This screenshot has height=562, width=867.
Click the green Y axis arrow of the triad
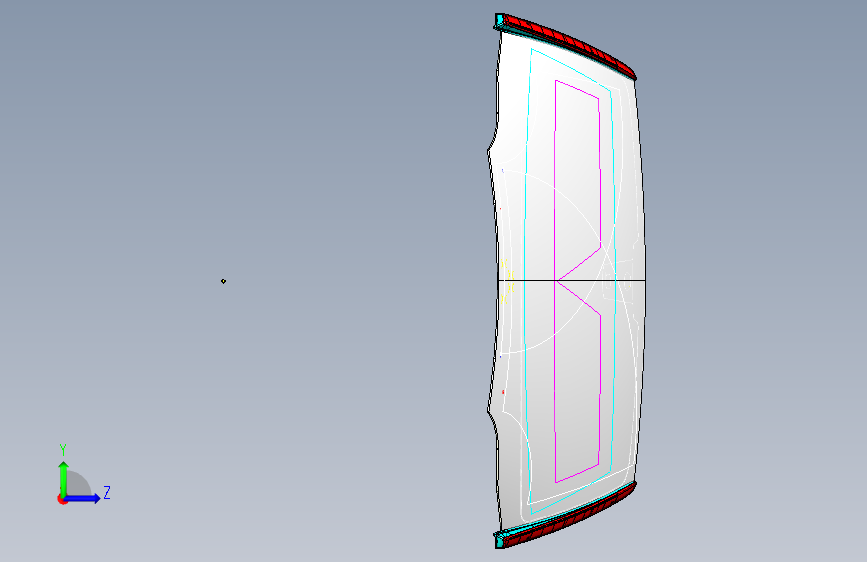64,479
